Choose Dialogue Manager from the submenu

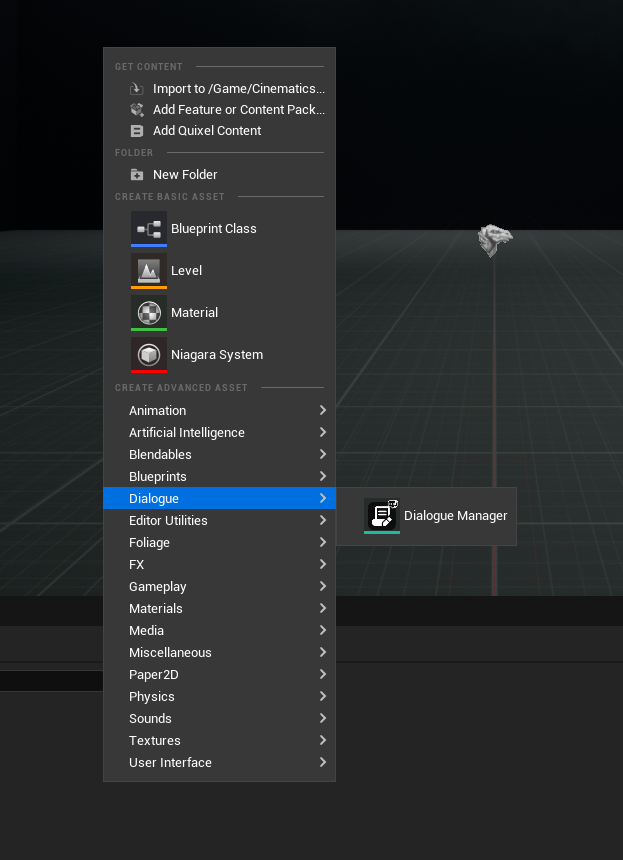click(x=455, y=516)
